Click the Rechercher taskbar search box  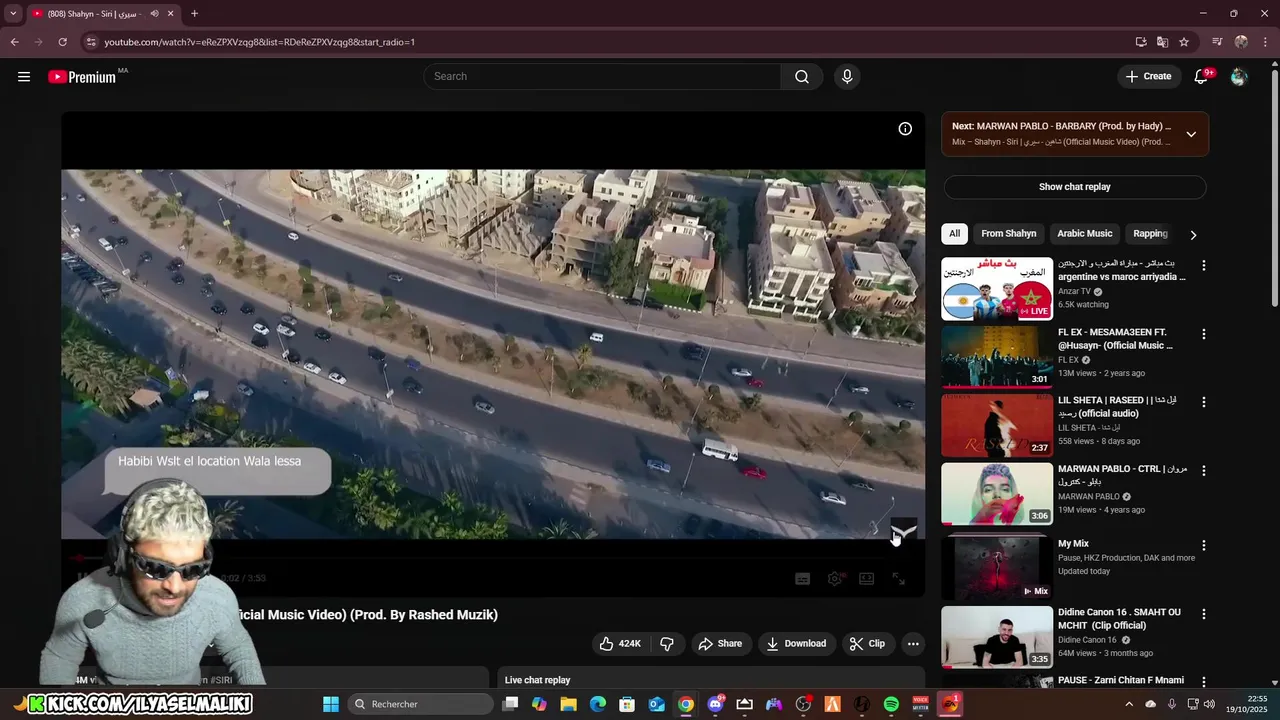click(x=420, y=704)
